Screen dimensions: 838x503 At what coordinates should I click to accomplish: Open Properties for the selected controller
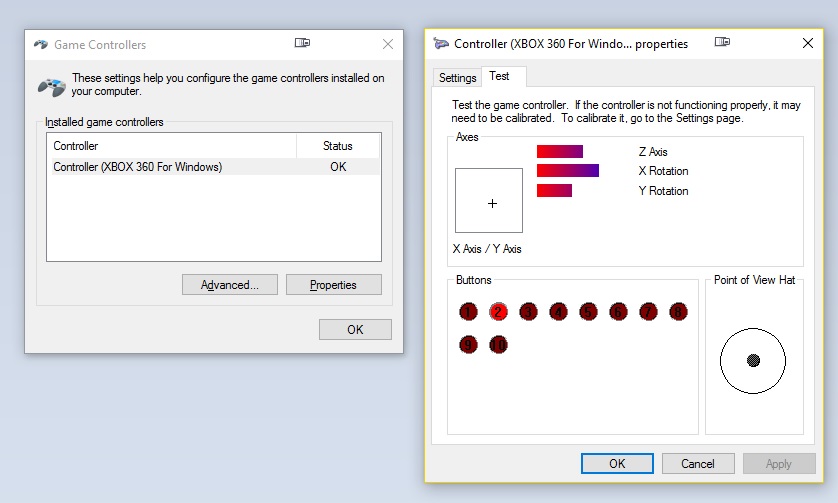coord(333,285)
